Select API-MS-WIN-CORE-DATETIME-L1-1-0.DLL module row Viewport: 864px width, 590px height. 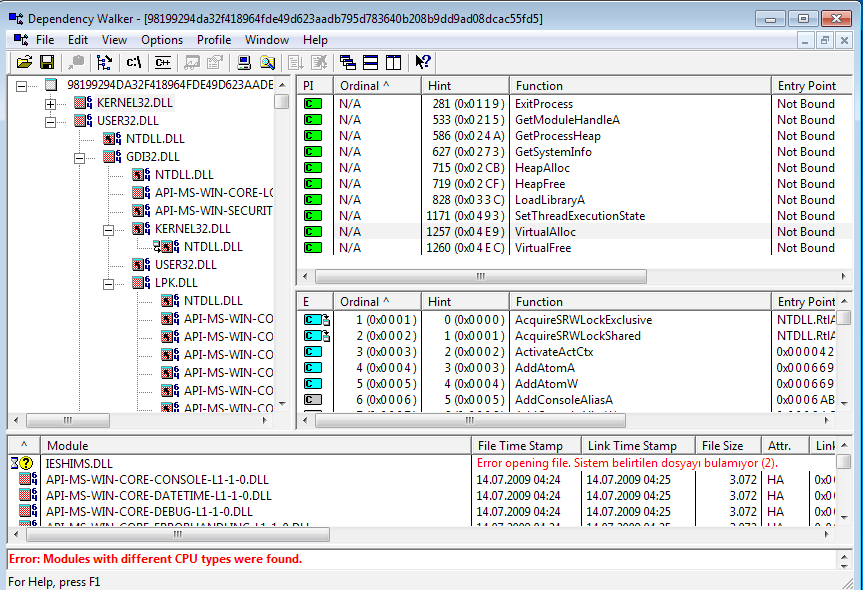422,495
